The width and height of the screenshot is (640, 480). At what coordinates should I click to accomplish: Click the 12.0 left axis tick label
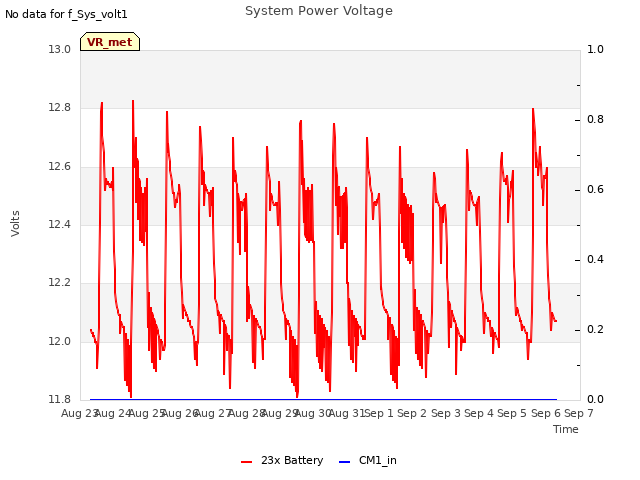tap(60, 341)
